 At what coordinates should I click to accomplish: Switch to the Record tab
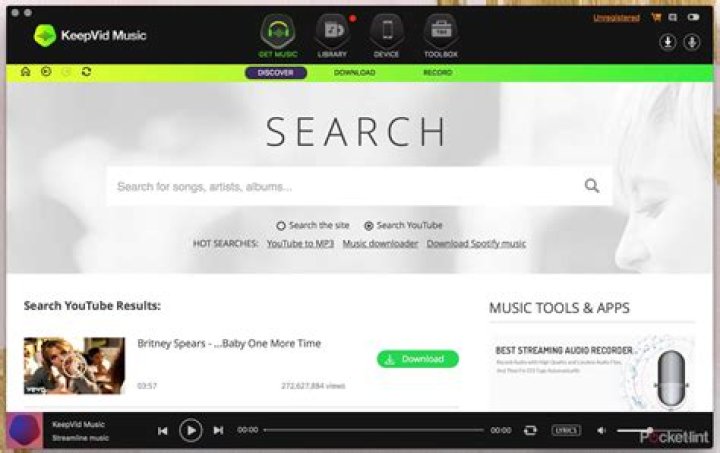(438, 73)
